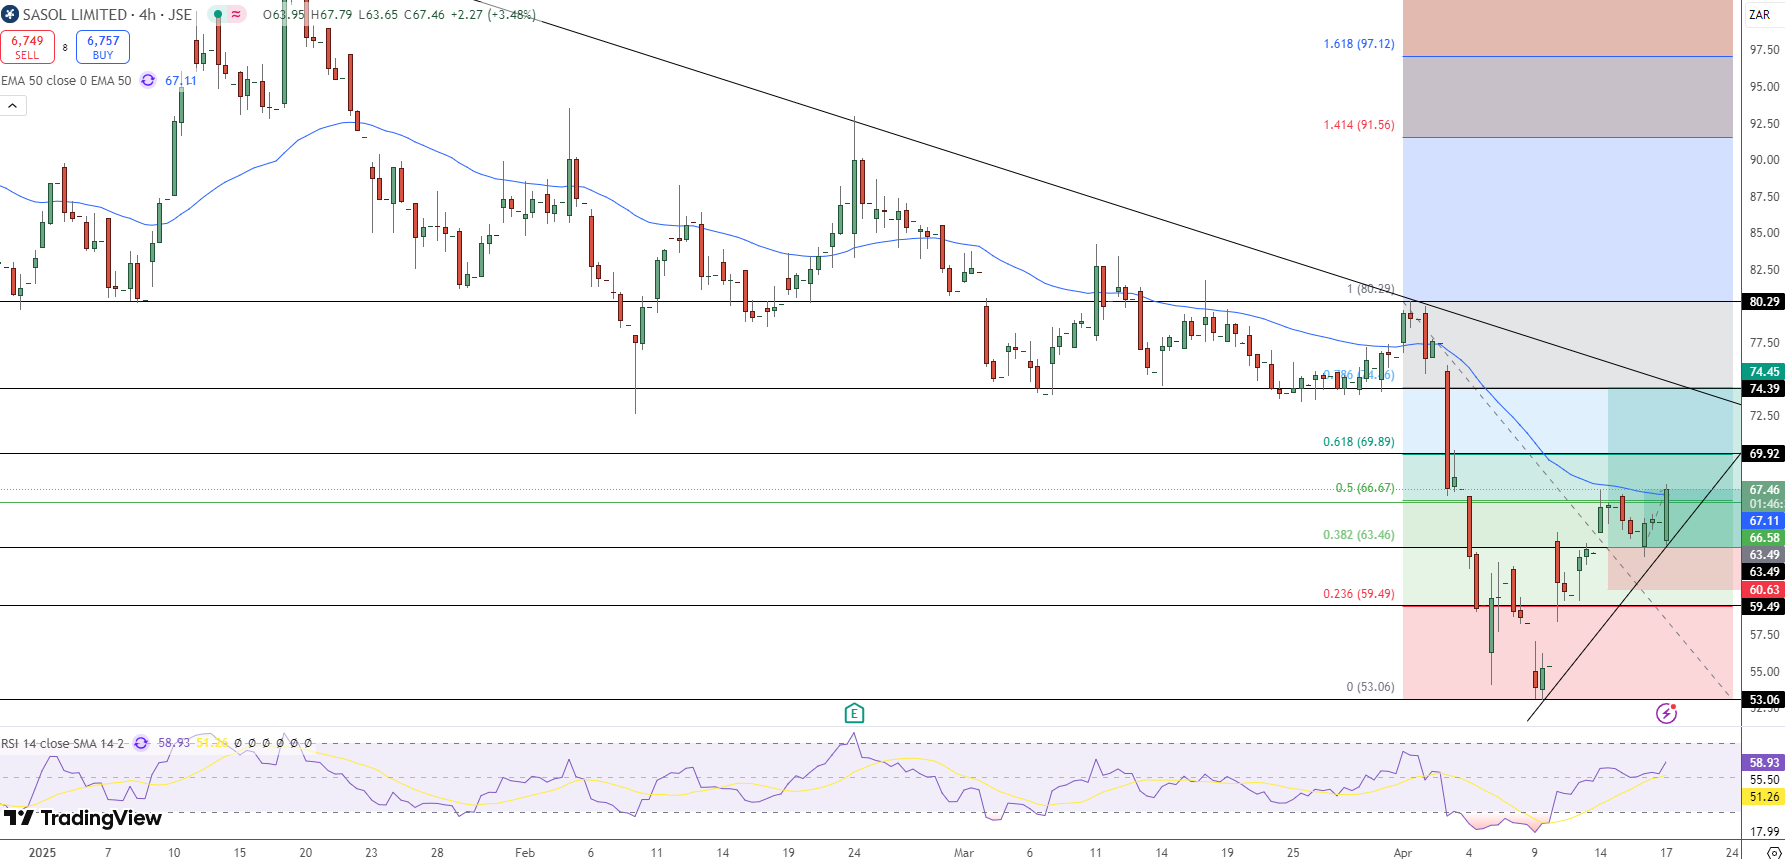The image size is (1785, 859).
Task: Click the TradingView logo
Action: 83,818
